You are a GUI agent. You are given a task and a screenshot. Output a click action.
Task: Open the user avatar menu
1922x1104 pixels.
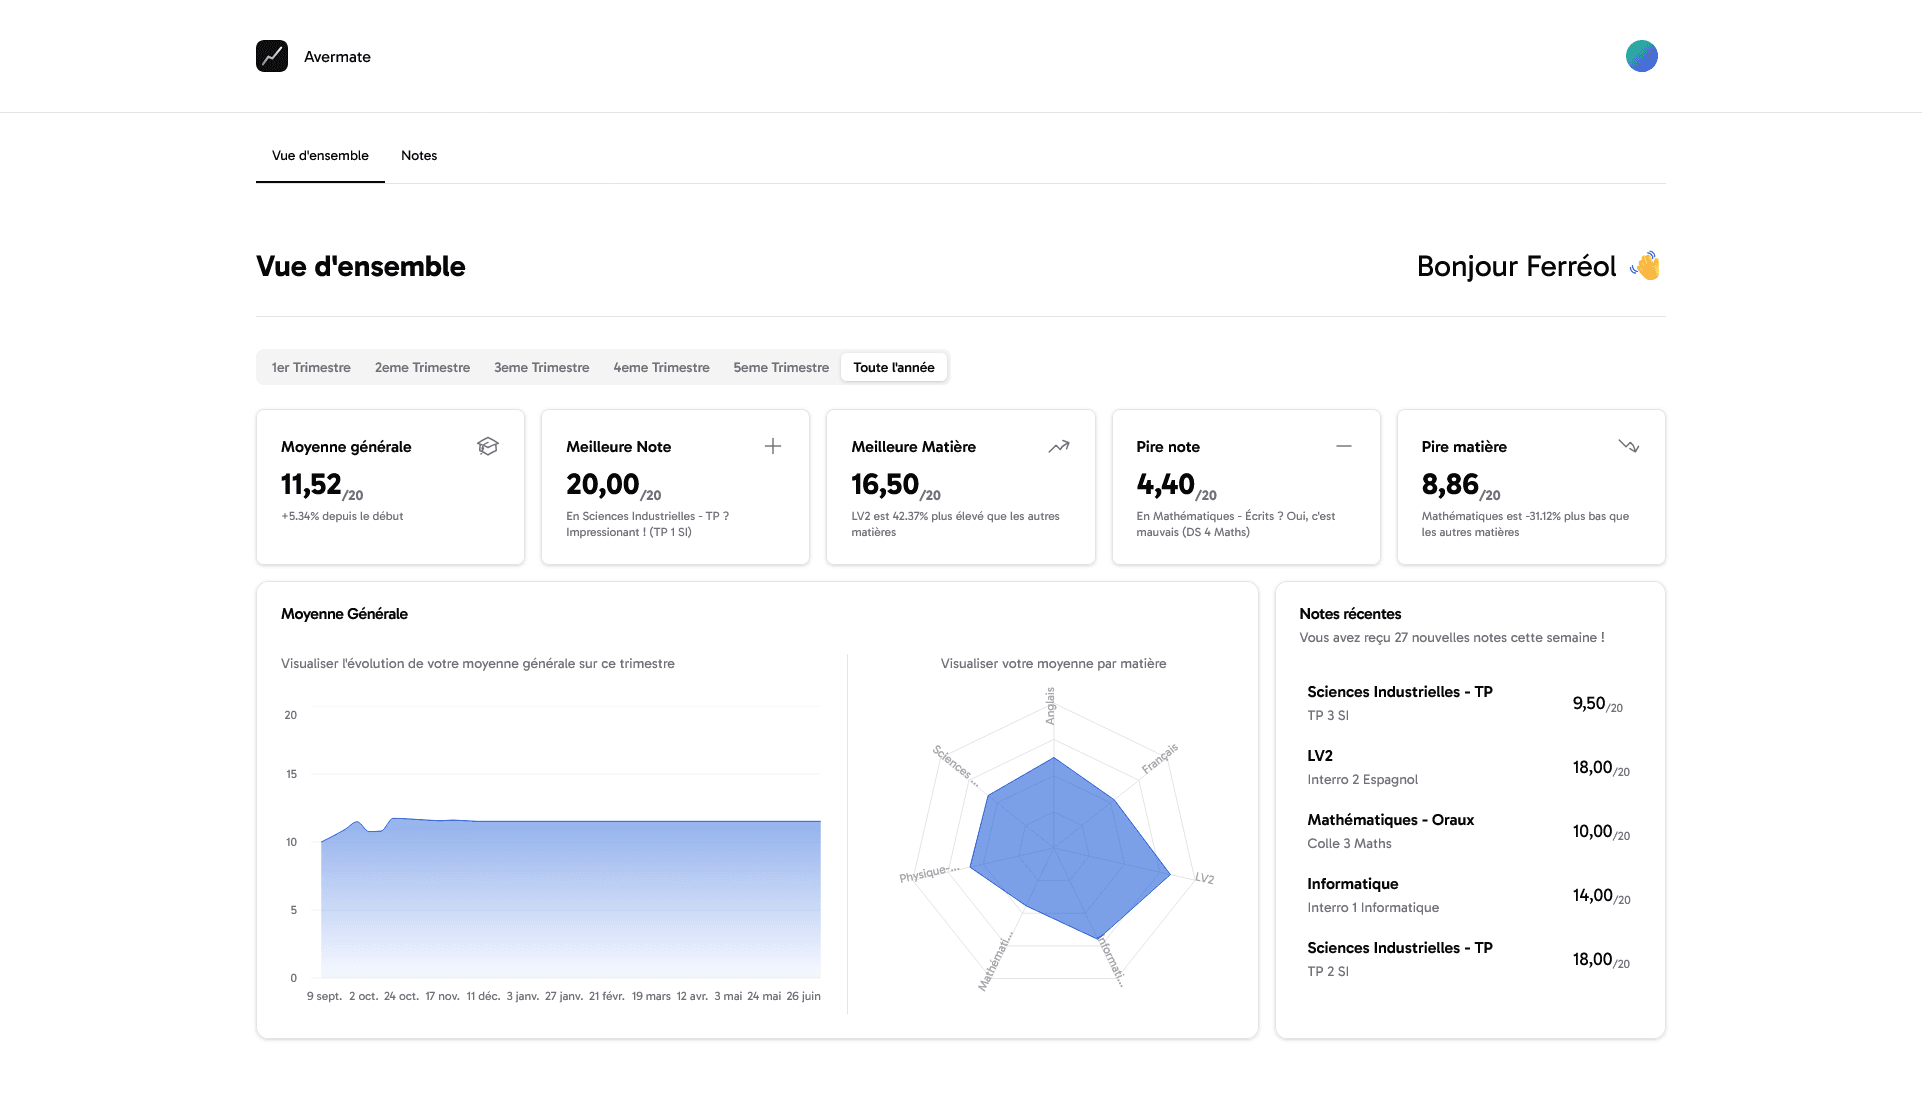tap(1641, 56)
